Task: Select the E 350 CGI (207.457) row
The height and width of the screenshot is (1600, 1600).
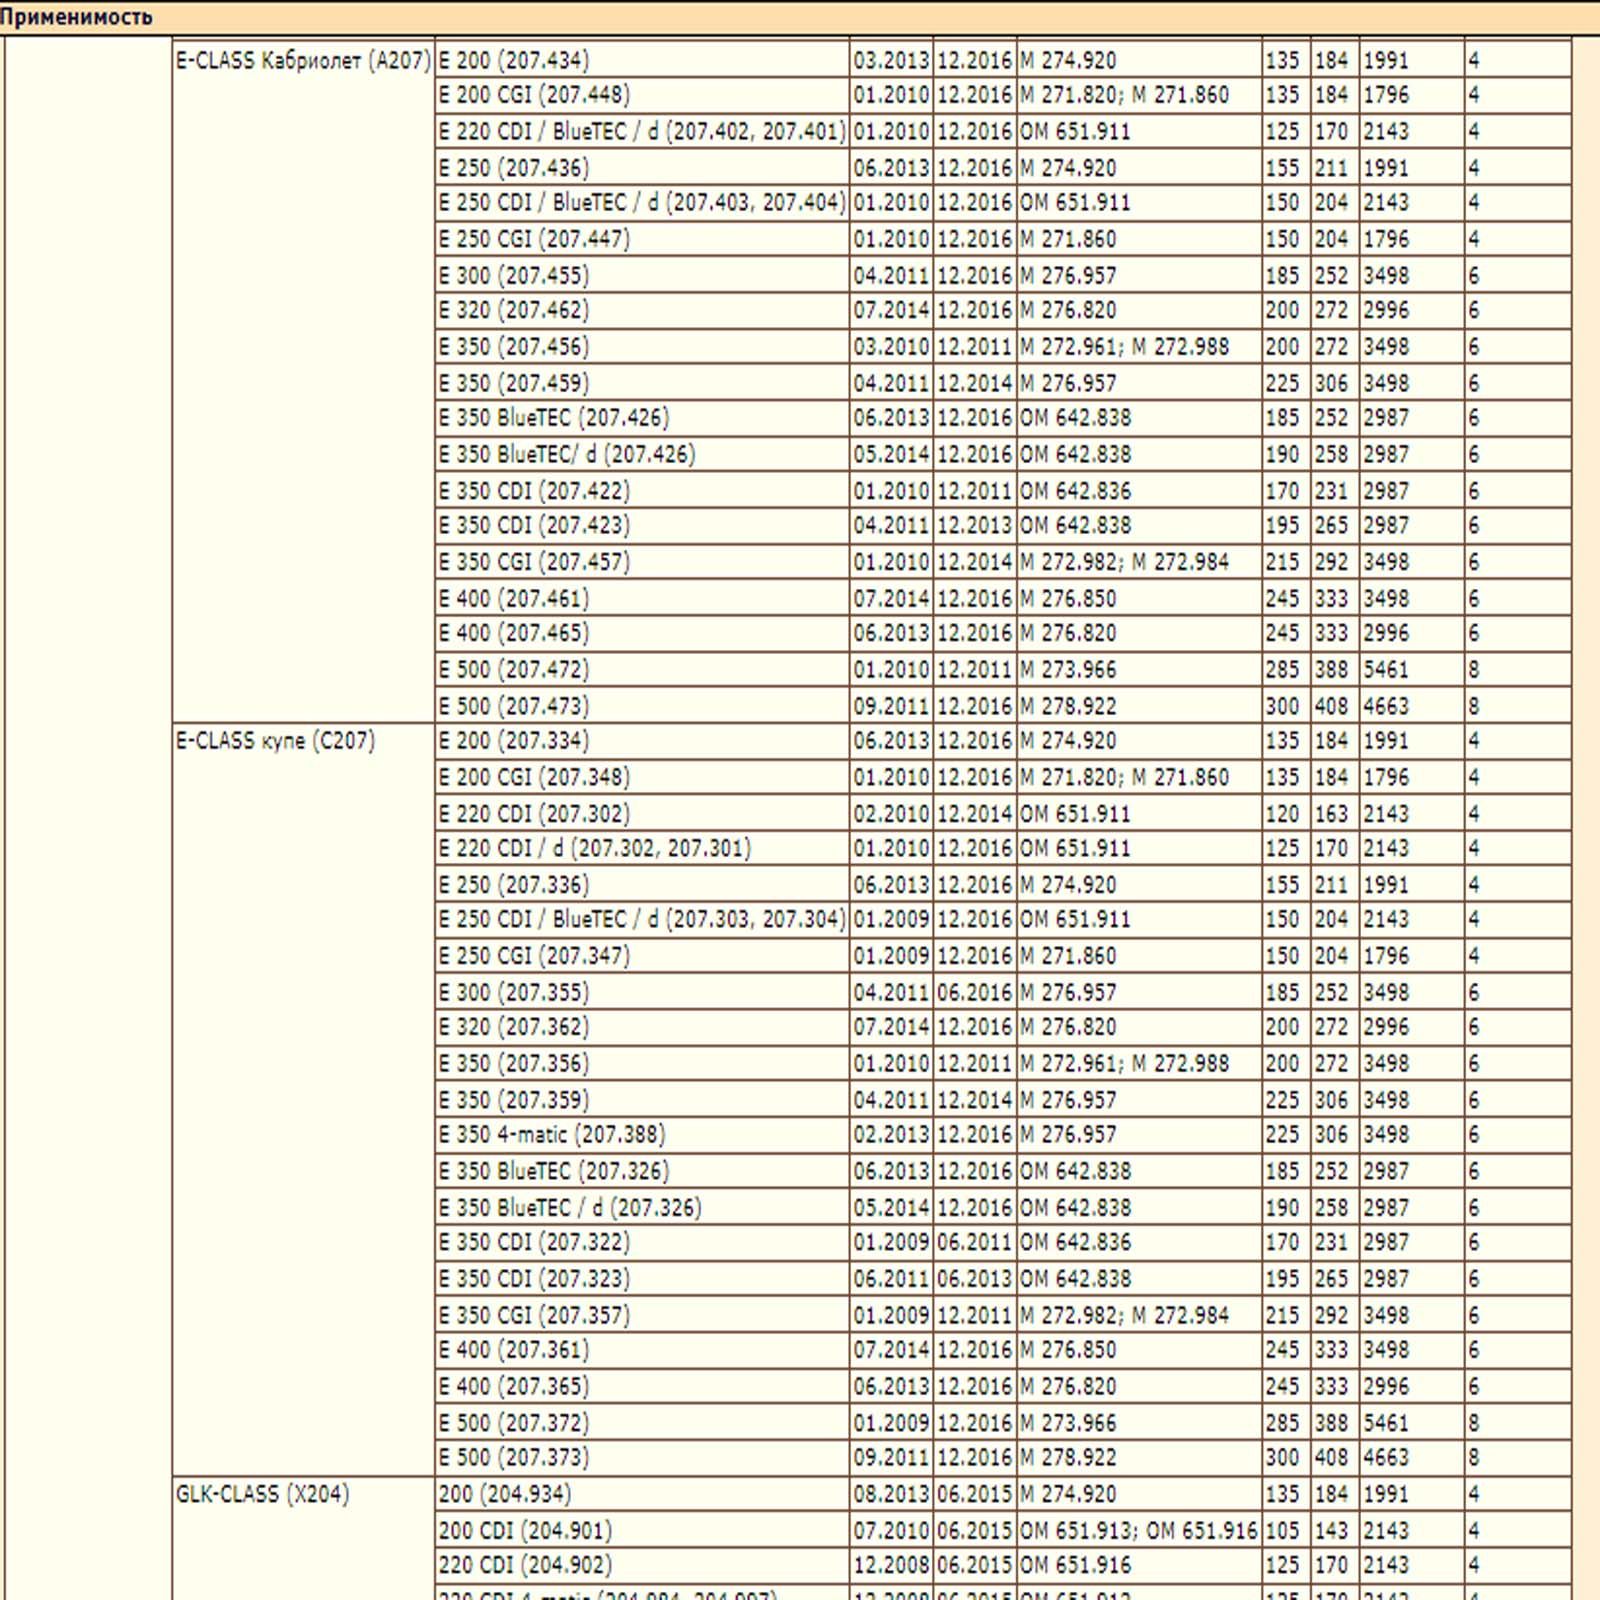Action: tap(534, 562)
